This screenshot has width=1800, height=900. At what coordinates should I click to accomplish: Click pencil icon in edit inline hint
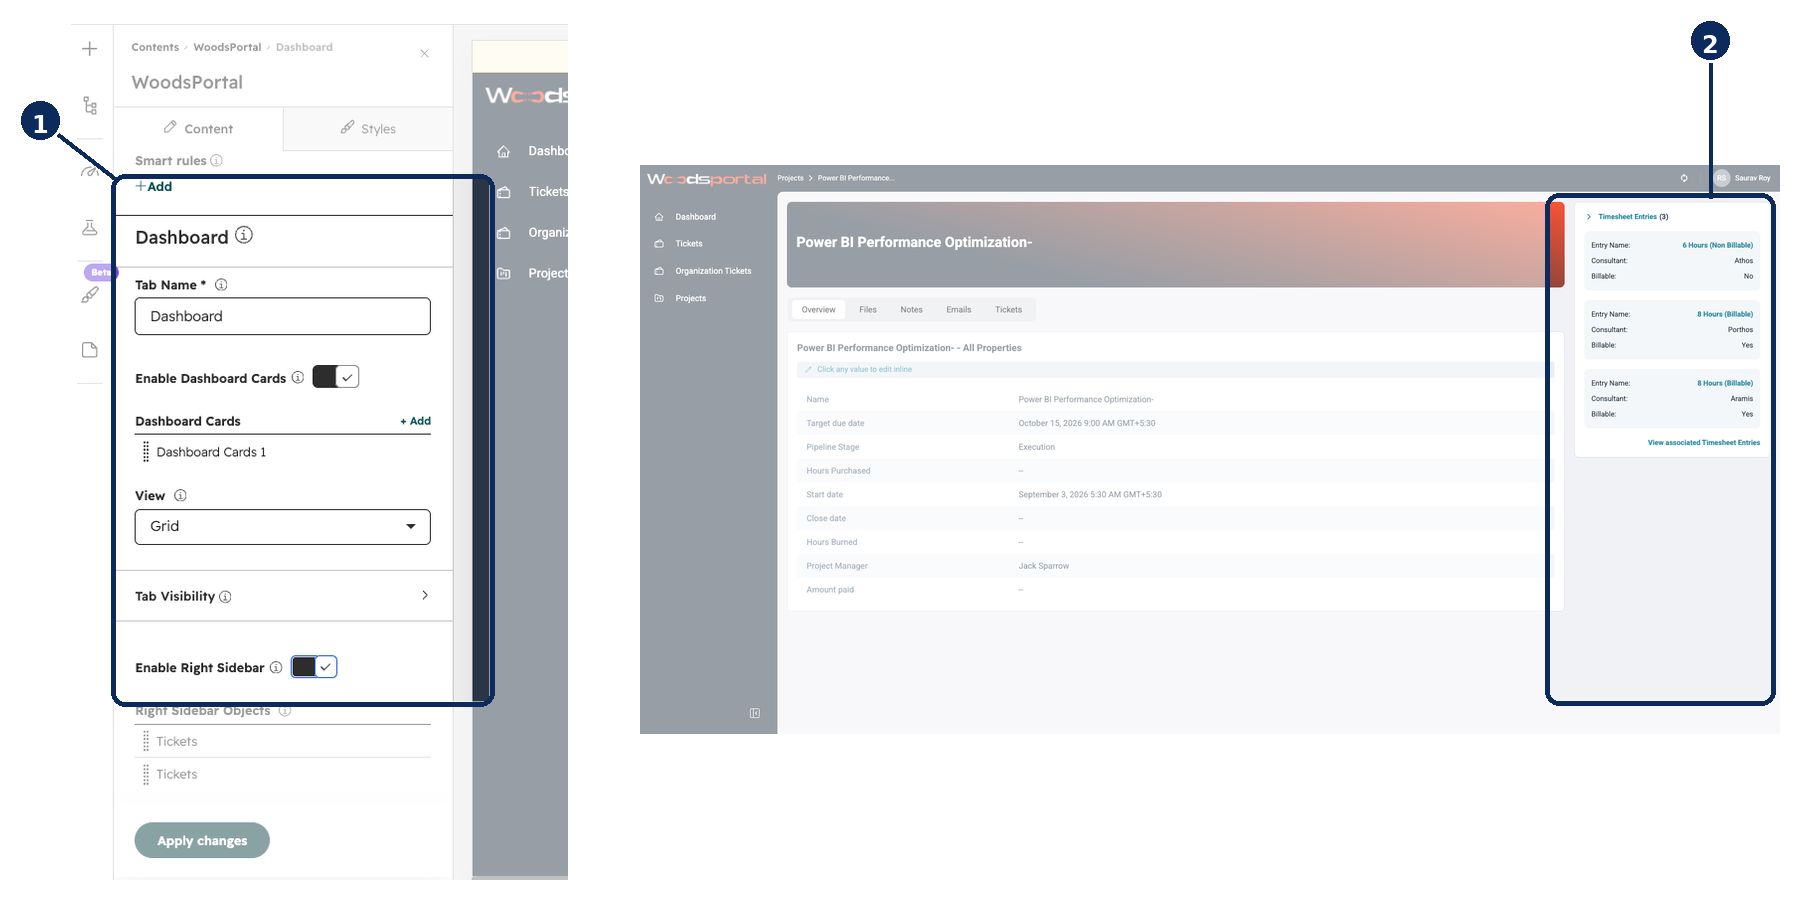(808, 370)
